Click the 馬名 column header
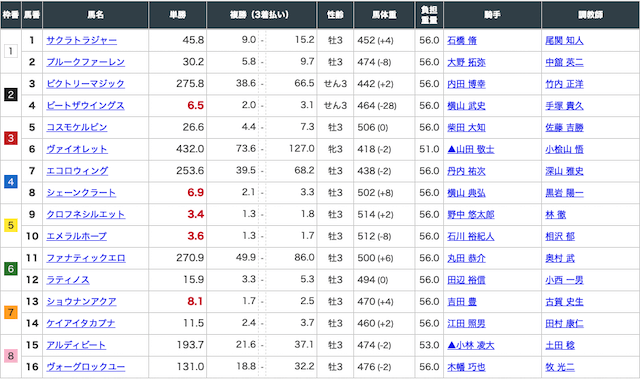The width and height of the screenshot is (640, 379). (96, 15)
